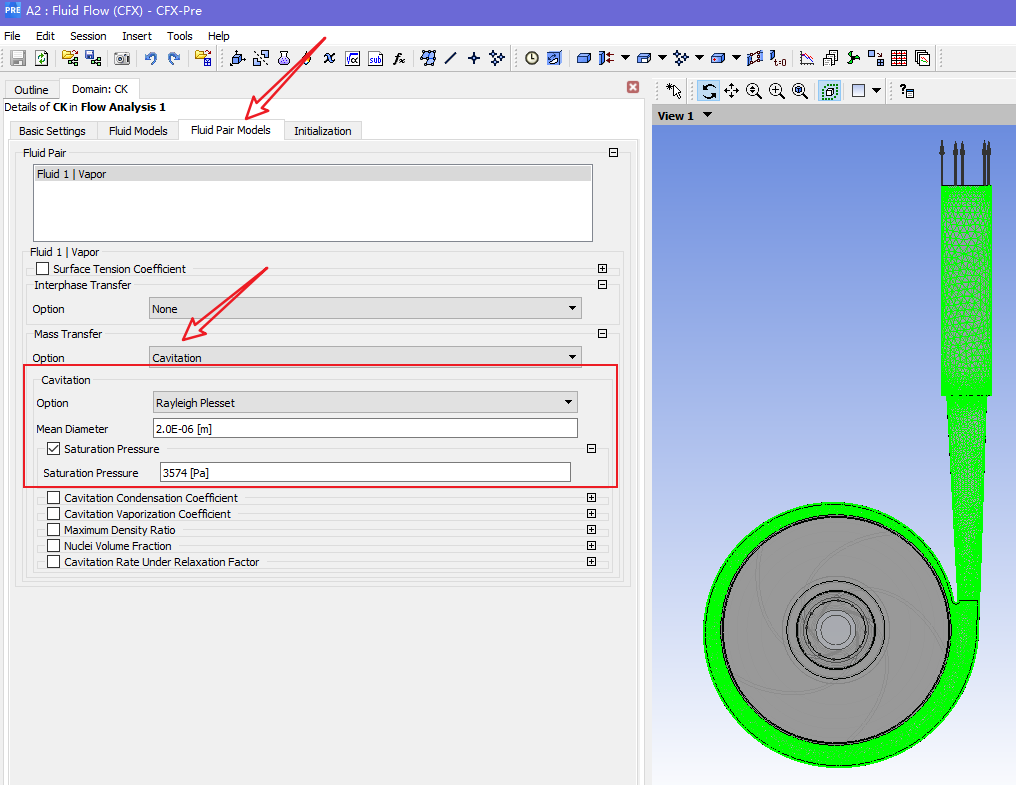Open the Mass Transfer Option dropdown
The width and height of the screenshot is (1016, 785).
365,357
